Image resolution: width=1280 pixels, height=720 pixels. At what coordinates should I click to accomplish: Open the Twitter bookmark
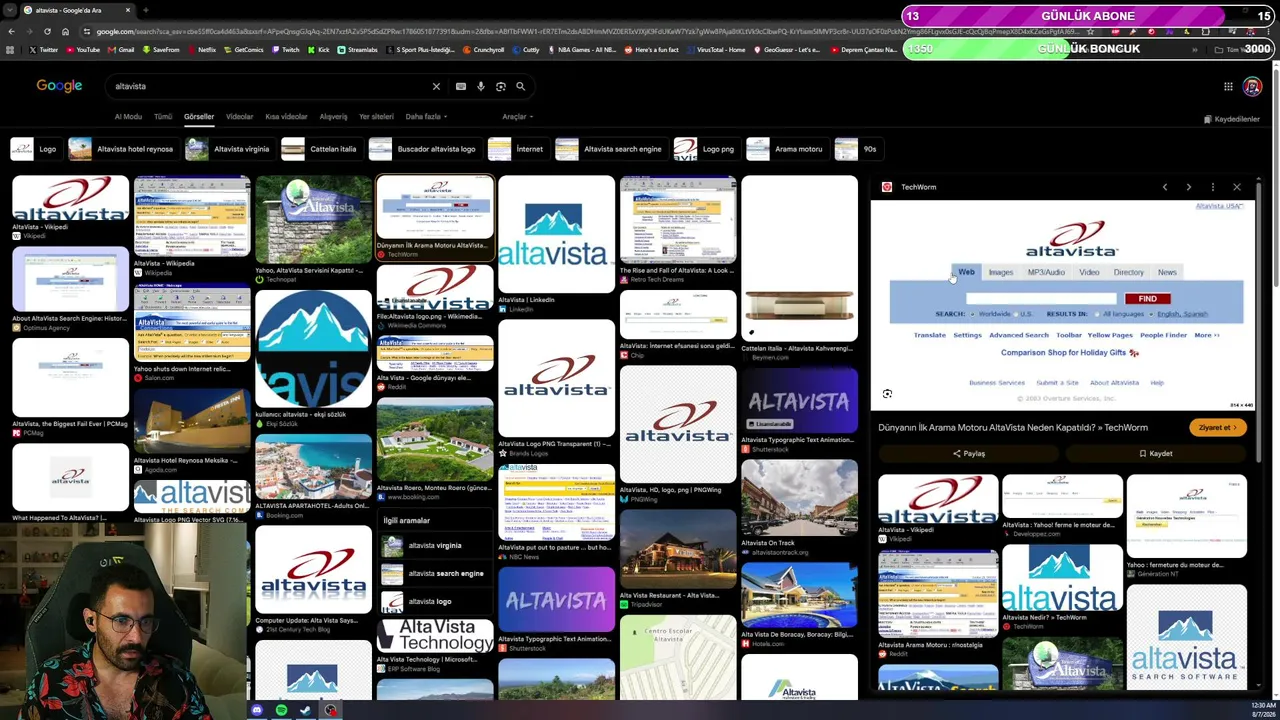[x=44, y=50]
